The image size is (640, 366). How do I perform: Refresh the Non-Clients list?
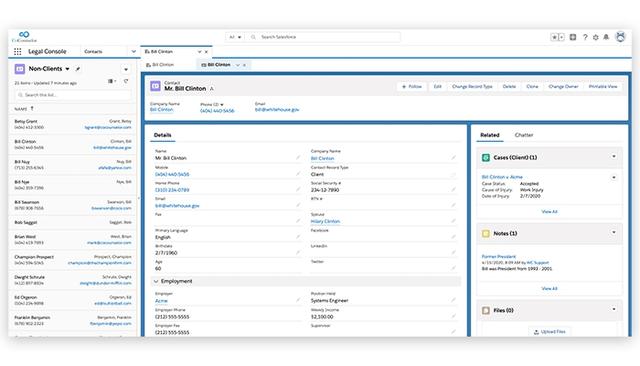tap(126, 81)
